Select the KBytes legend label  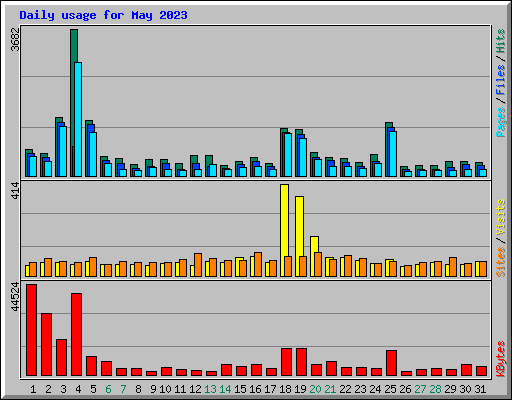click(501, 359)
